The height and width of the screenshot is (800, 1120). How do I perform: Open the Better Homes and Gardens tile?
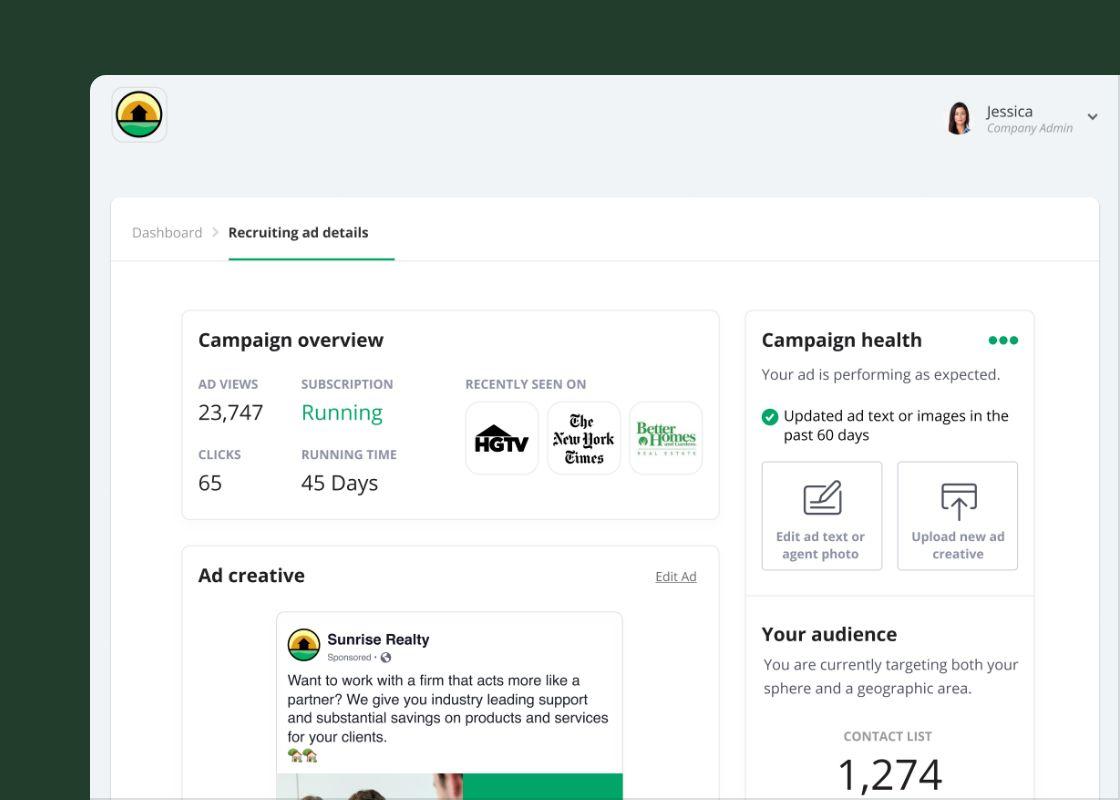[x=666, y=438]
